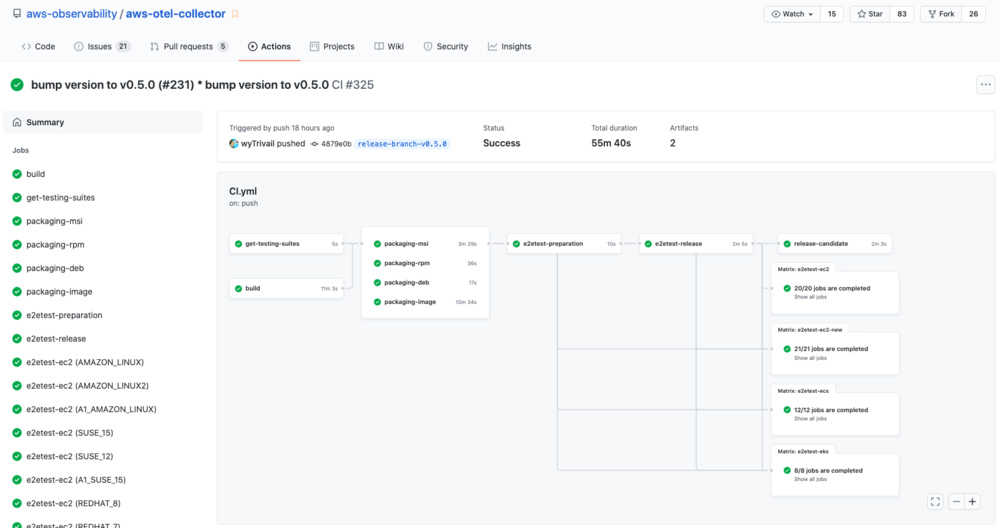Open the Security tab
The image size is (1000, 528).
[446, 47]
